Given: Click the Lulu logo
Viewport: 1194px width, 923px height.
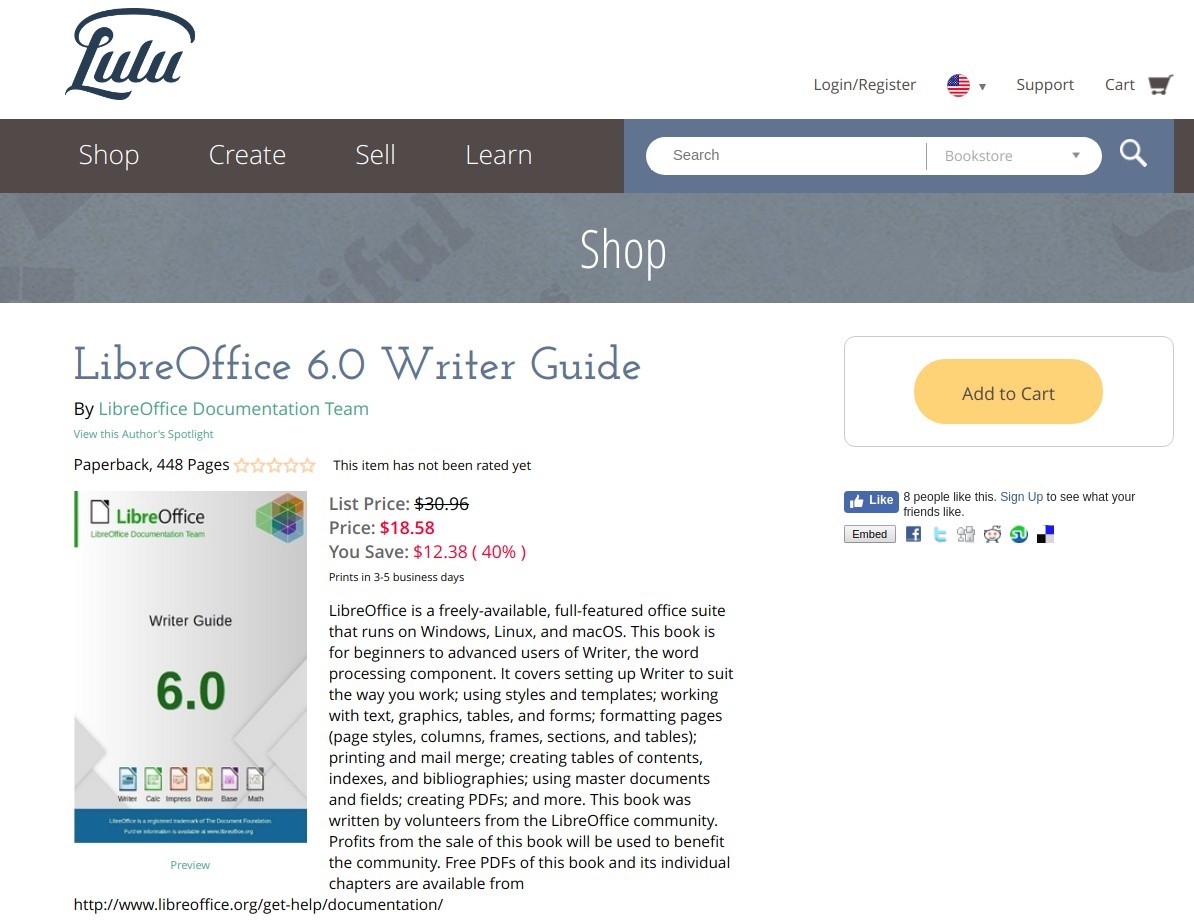Looking at the screenshot, I should (129, 54).
